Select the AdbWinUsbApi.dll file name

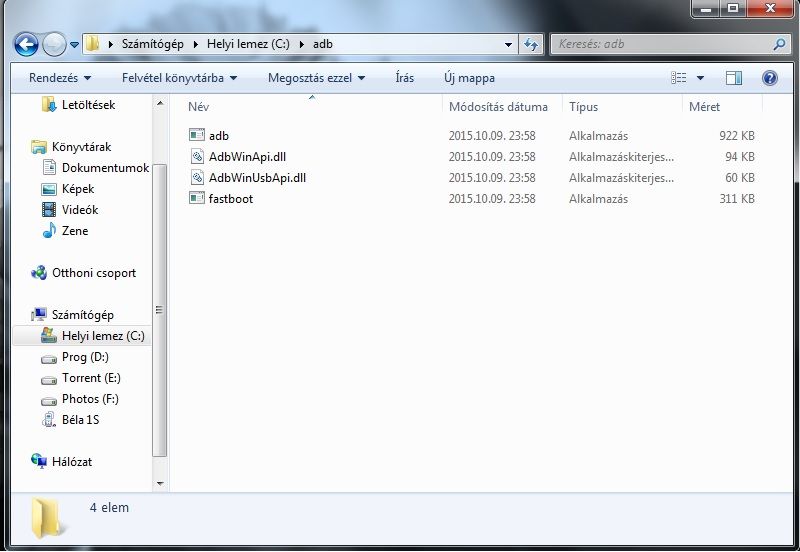tap(258, 178)
